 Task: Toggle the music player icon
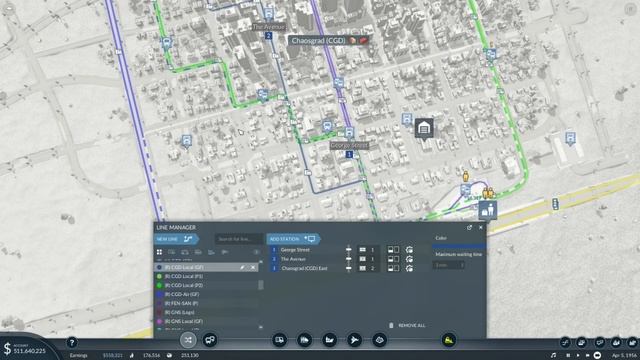[x=553, y=356]
